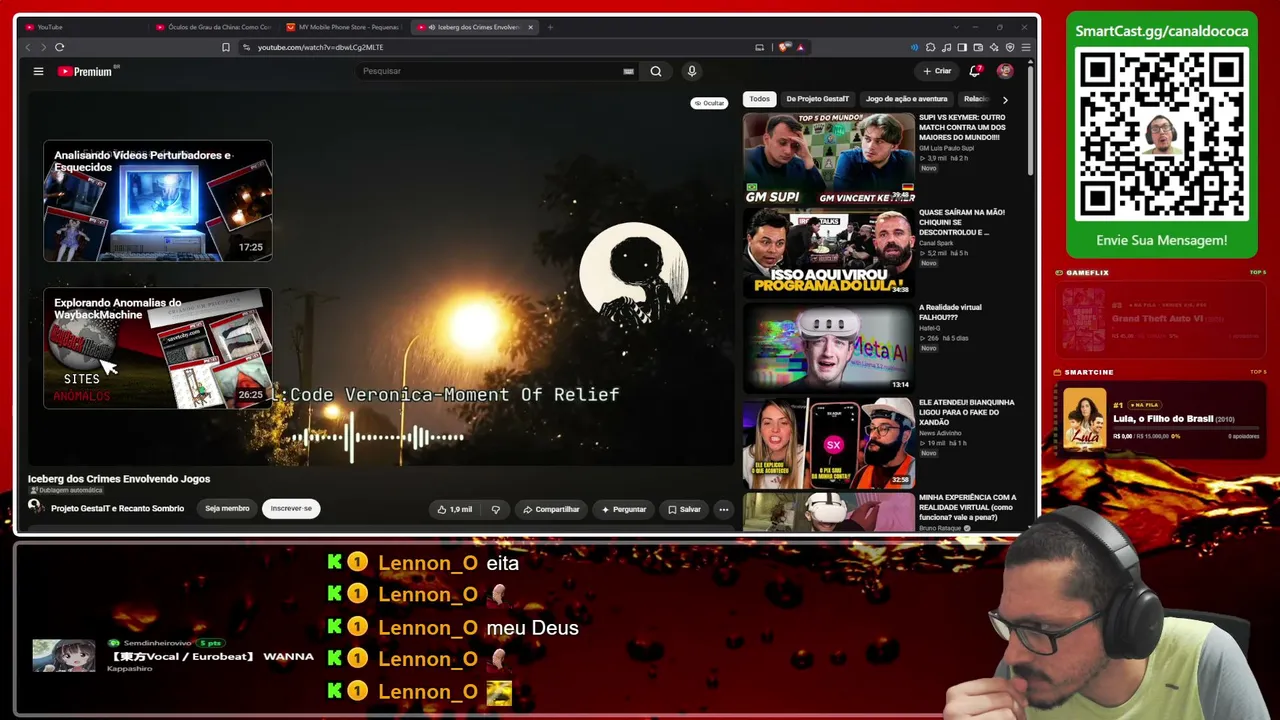Image resolution: width=1280 pixels, height=720 pixels.
Task: Select the Todos filter chip
Action: pyautogui.click(x=760, y=99)
